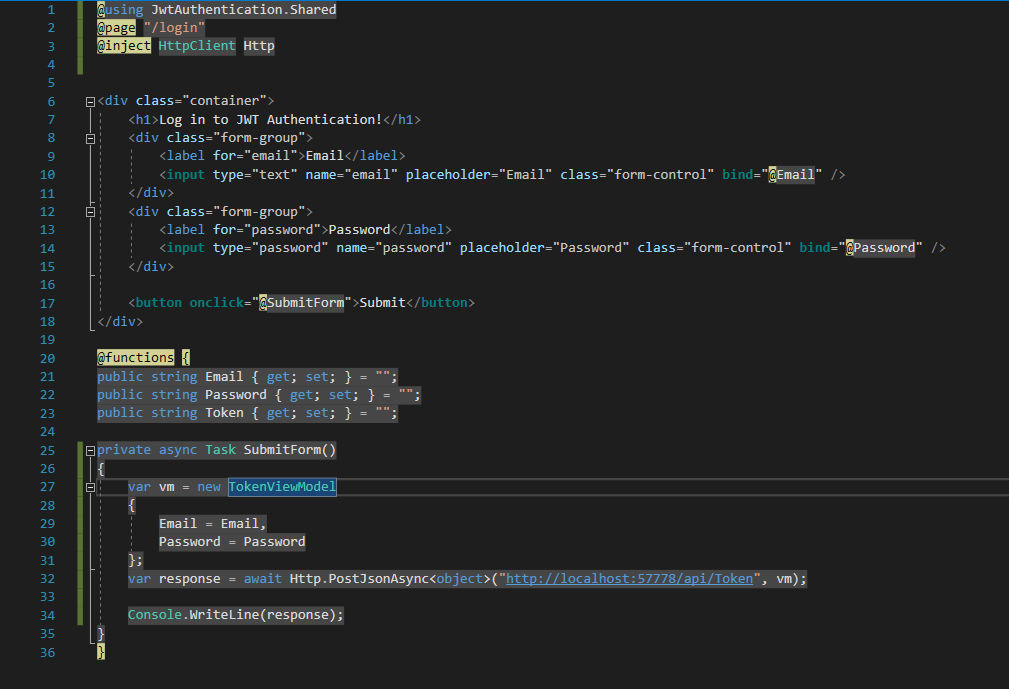
Task: Collapse the SubmitForm method on line 25
Action: tap(91, 450)
